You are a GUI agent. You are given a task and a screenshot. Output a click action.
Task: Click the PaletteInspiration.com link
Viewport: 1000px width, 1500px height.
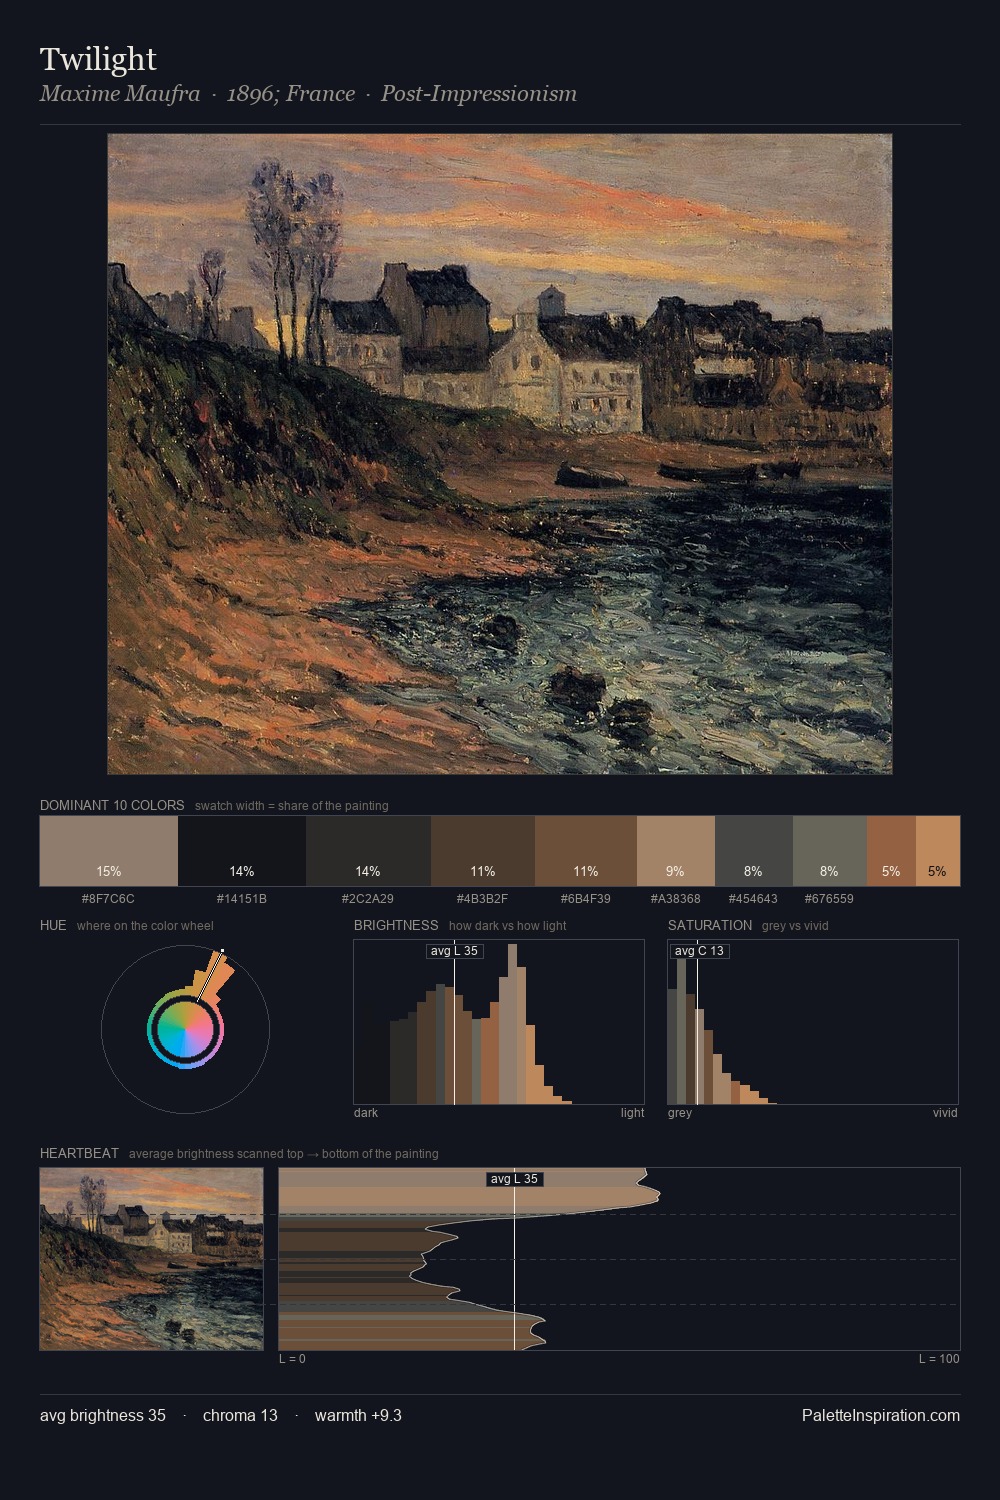[x=881, y=1415]
